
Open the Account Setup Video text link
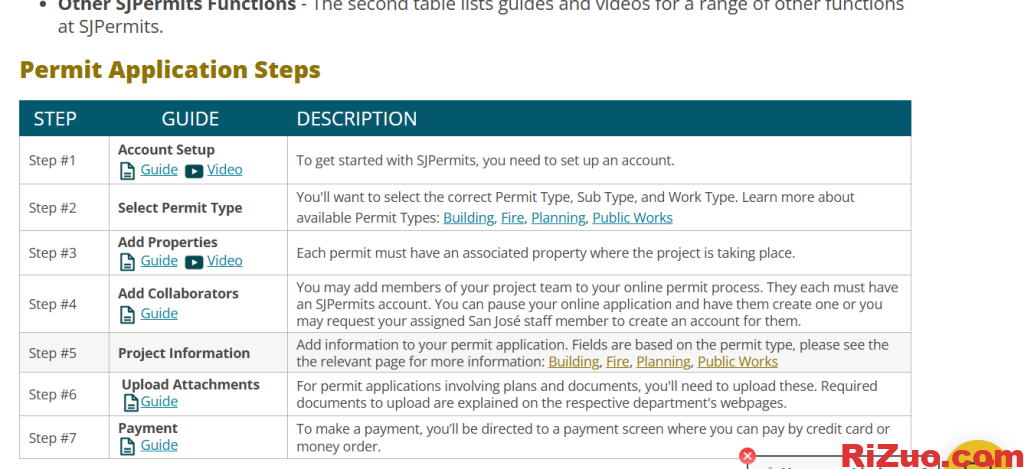pos(225,170)
